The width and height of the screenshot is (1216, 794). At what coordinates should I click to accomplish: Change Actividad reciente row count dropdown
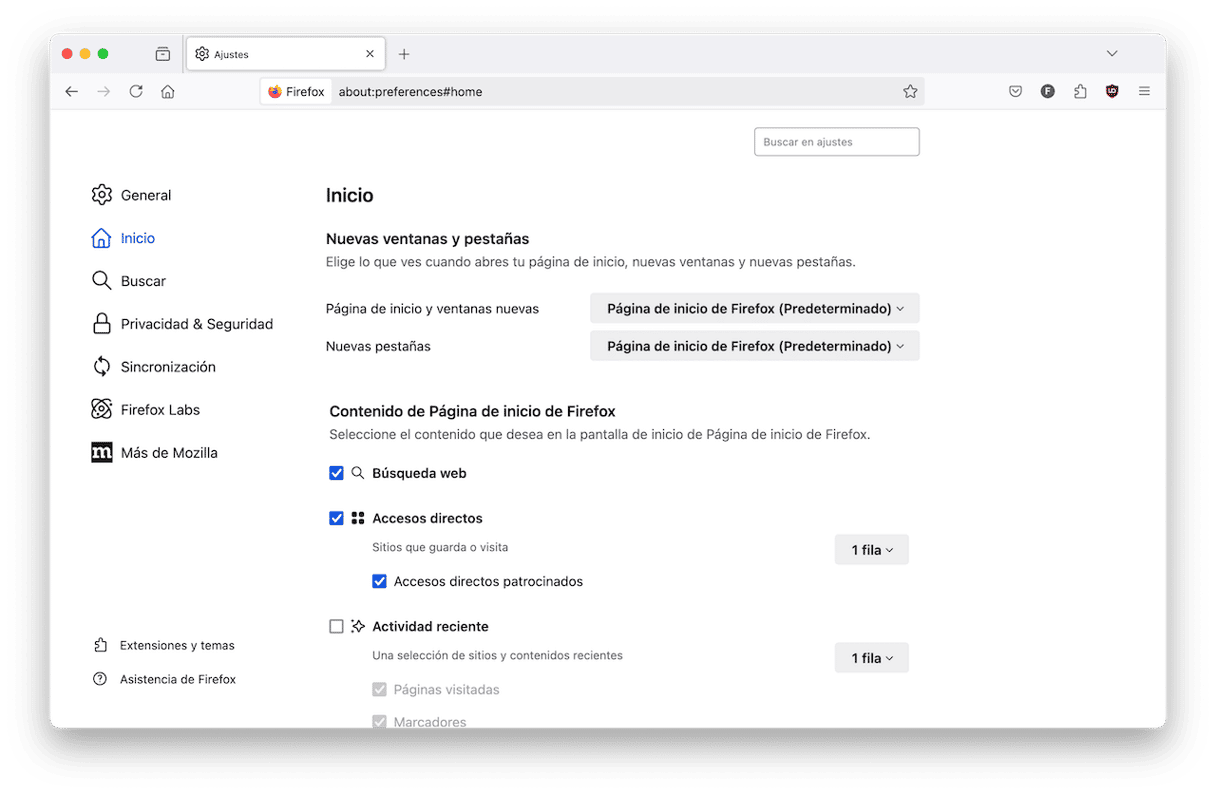click(x=872, y=658)
